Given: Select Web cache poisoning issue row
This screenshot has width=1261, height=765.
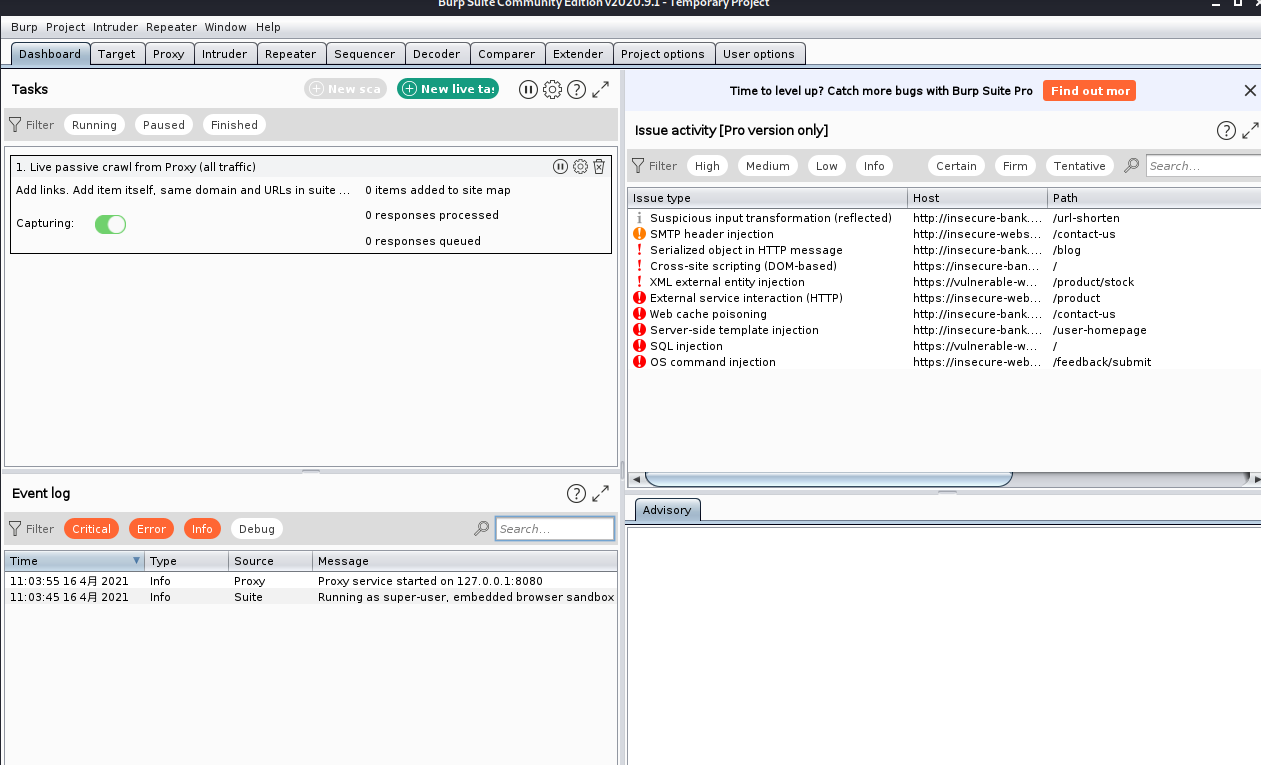Looking at the screenshot, I should [944, 314].
